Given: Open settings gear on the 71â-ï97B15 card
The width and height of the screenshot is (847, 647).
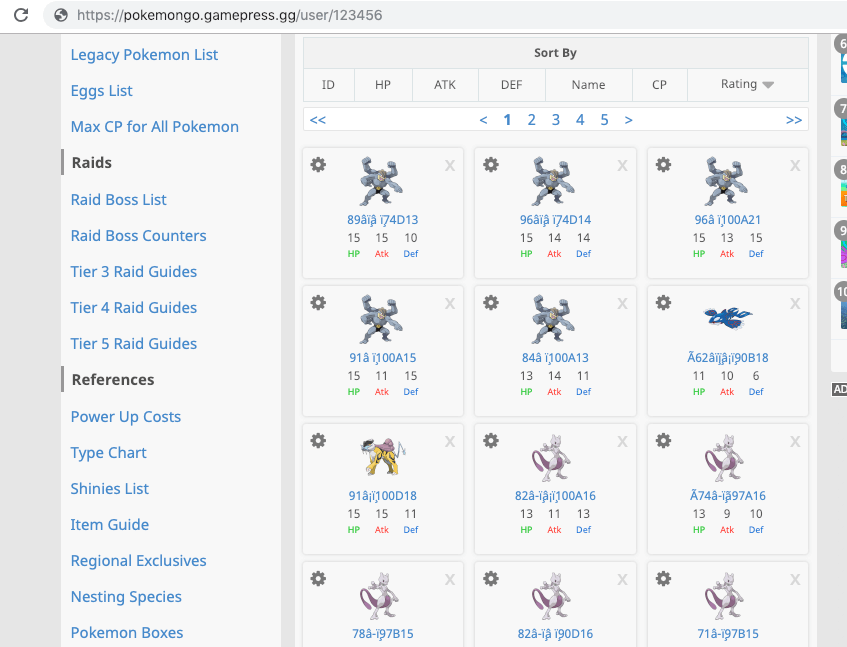Looking at the screenshot, I should click(663, 579).
